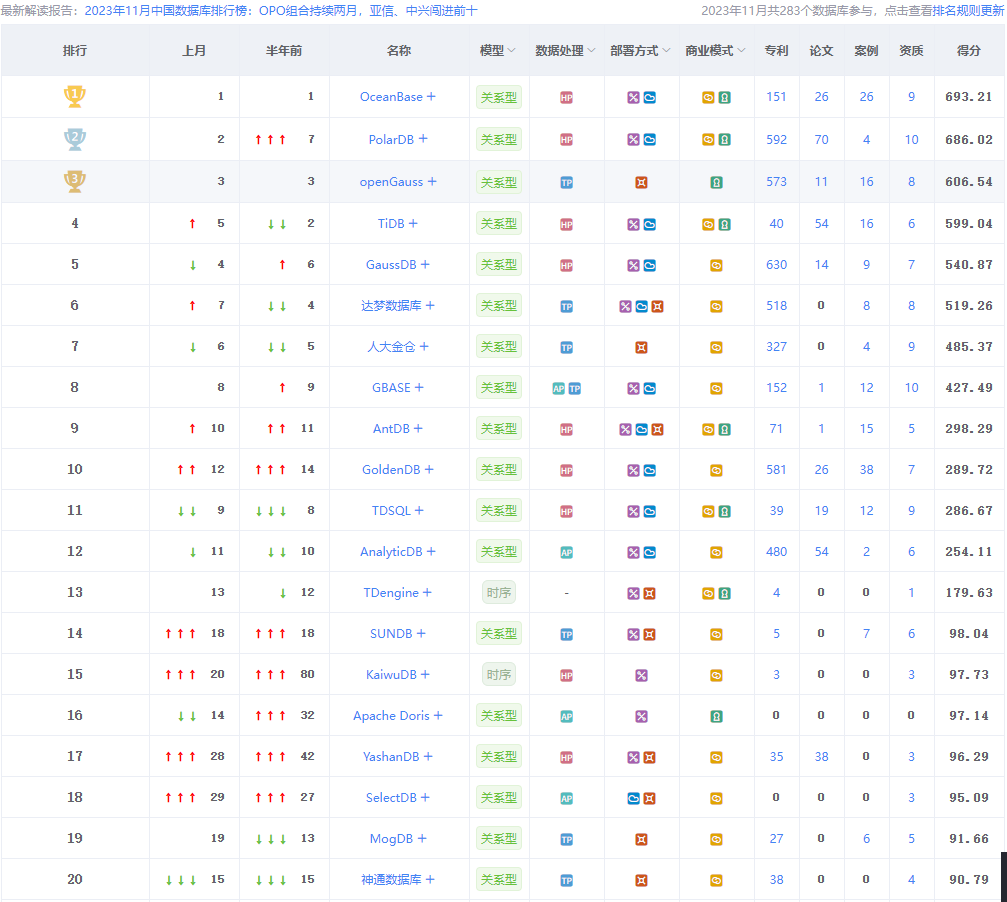Image resolution: width=1007 pixels, height=902 pixels.
Task: Click the green business model icon for TDengine
Action: (724, 593)
